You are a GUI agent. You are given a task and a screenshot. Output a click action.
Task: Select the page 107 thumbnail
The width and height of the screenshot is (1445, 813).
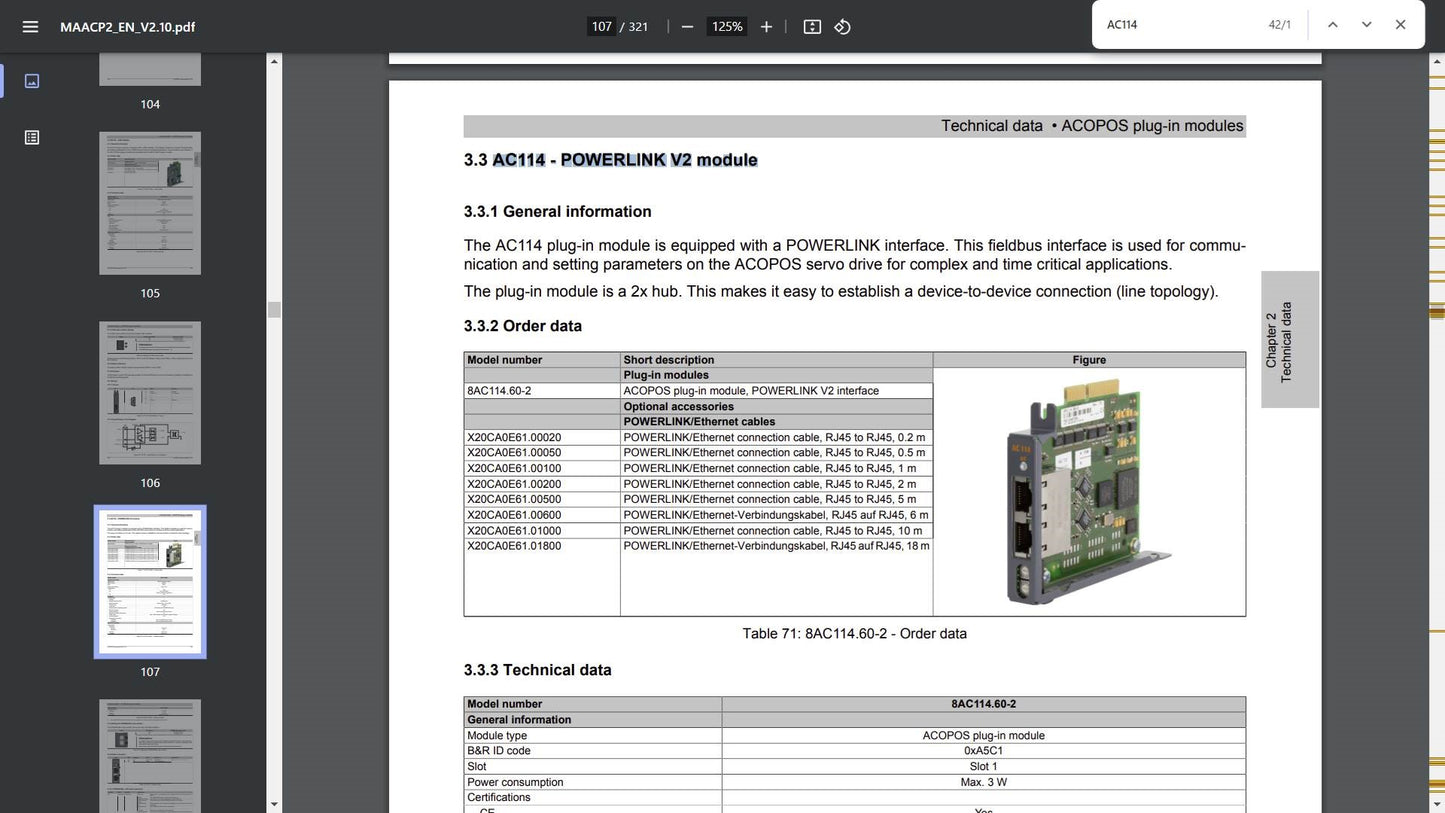tap(150, 582)
